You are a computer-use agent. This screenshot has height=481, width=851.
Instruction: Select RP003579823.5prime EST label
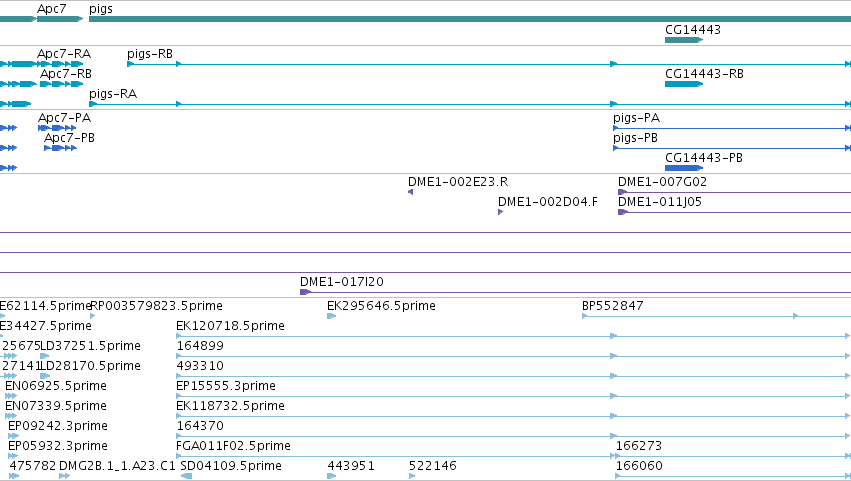pos(156,306)
